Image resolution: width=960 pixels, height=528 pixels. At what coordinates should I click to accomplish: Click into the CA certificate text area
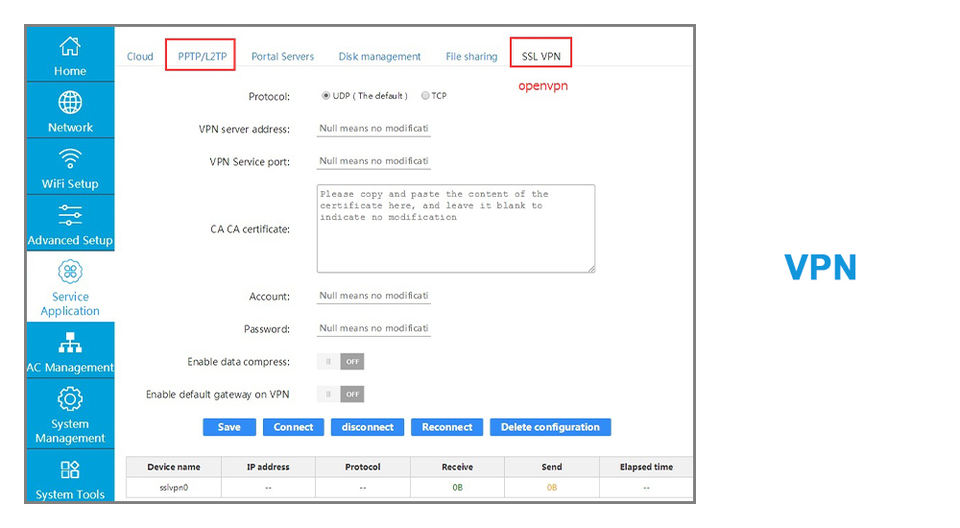pyautogui.click(x=456, y=228)
